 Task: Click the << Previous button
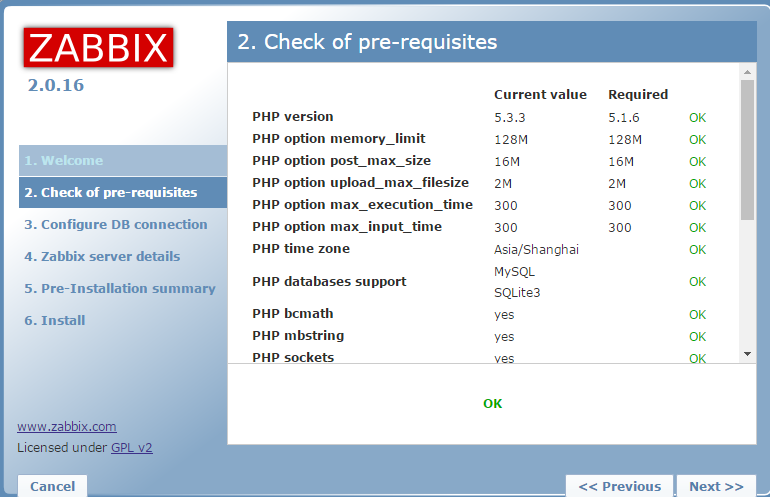click(619, 486)
